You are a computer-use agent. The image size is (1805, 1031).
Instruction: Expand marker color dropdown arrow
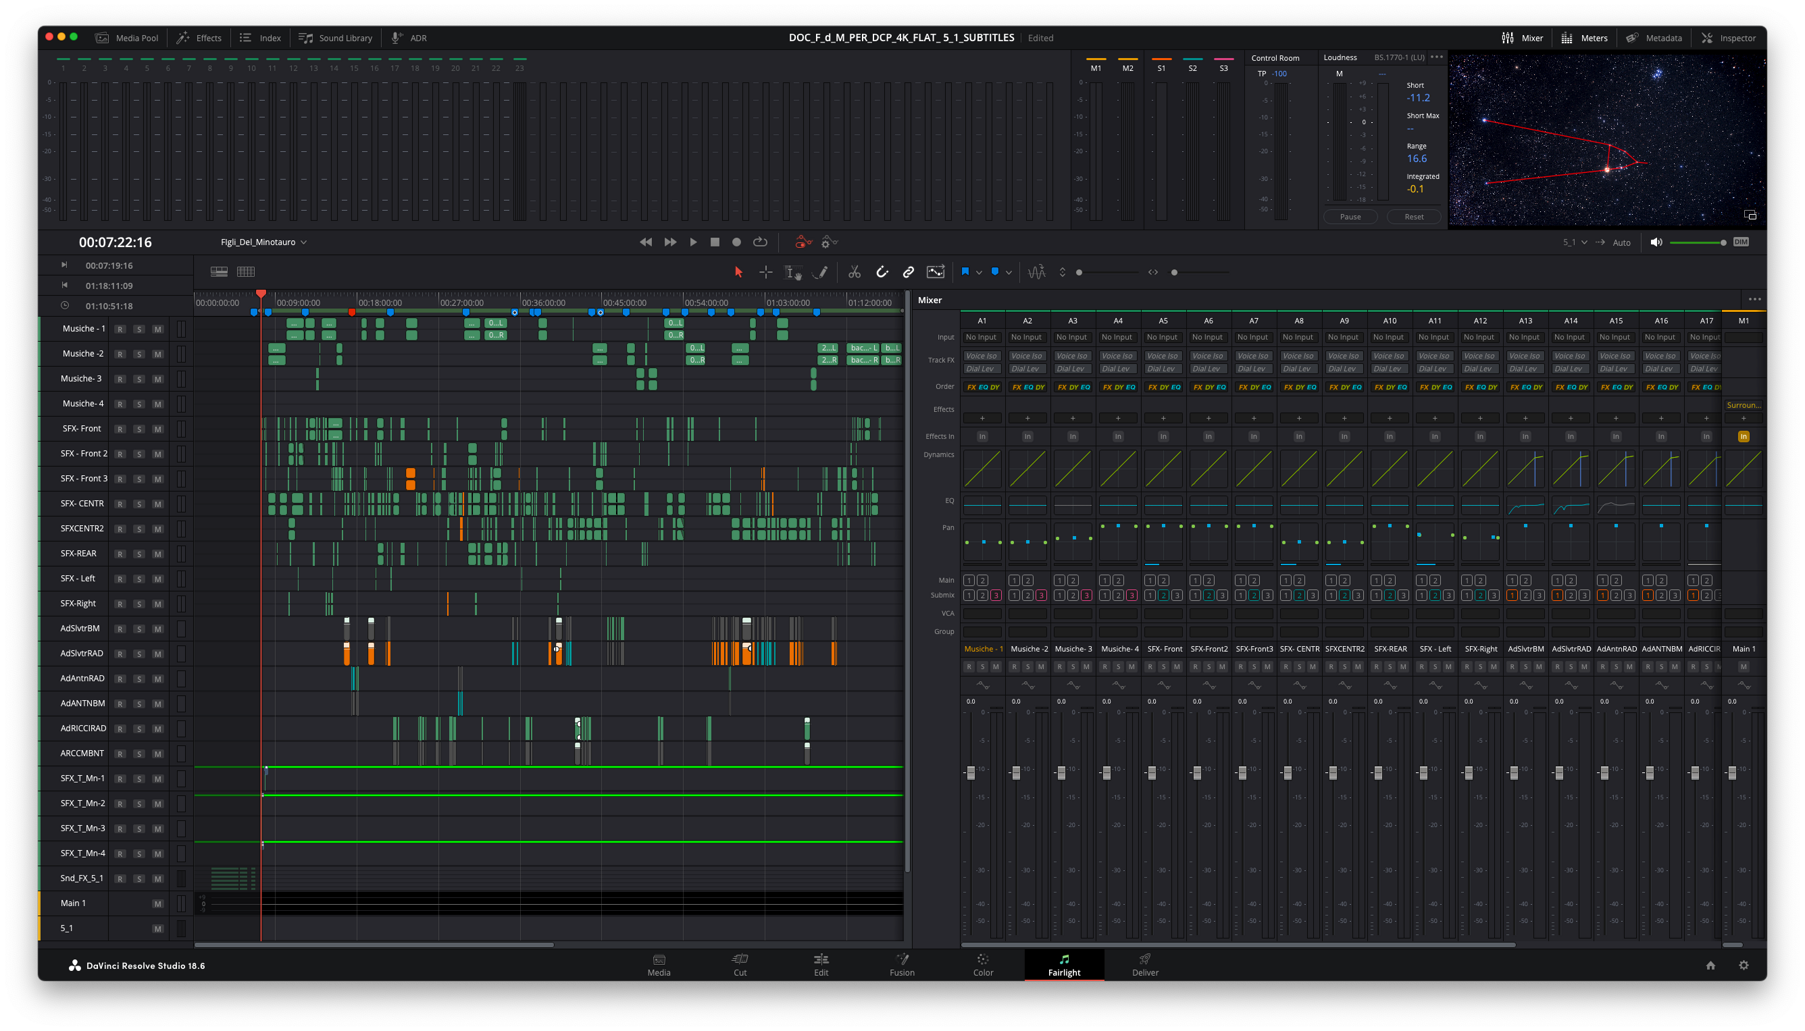1009,272
